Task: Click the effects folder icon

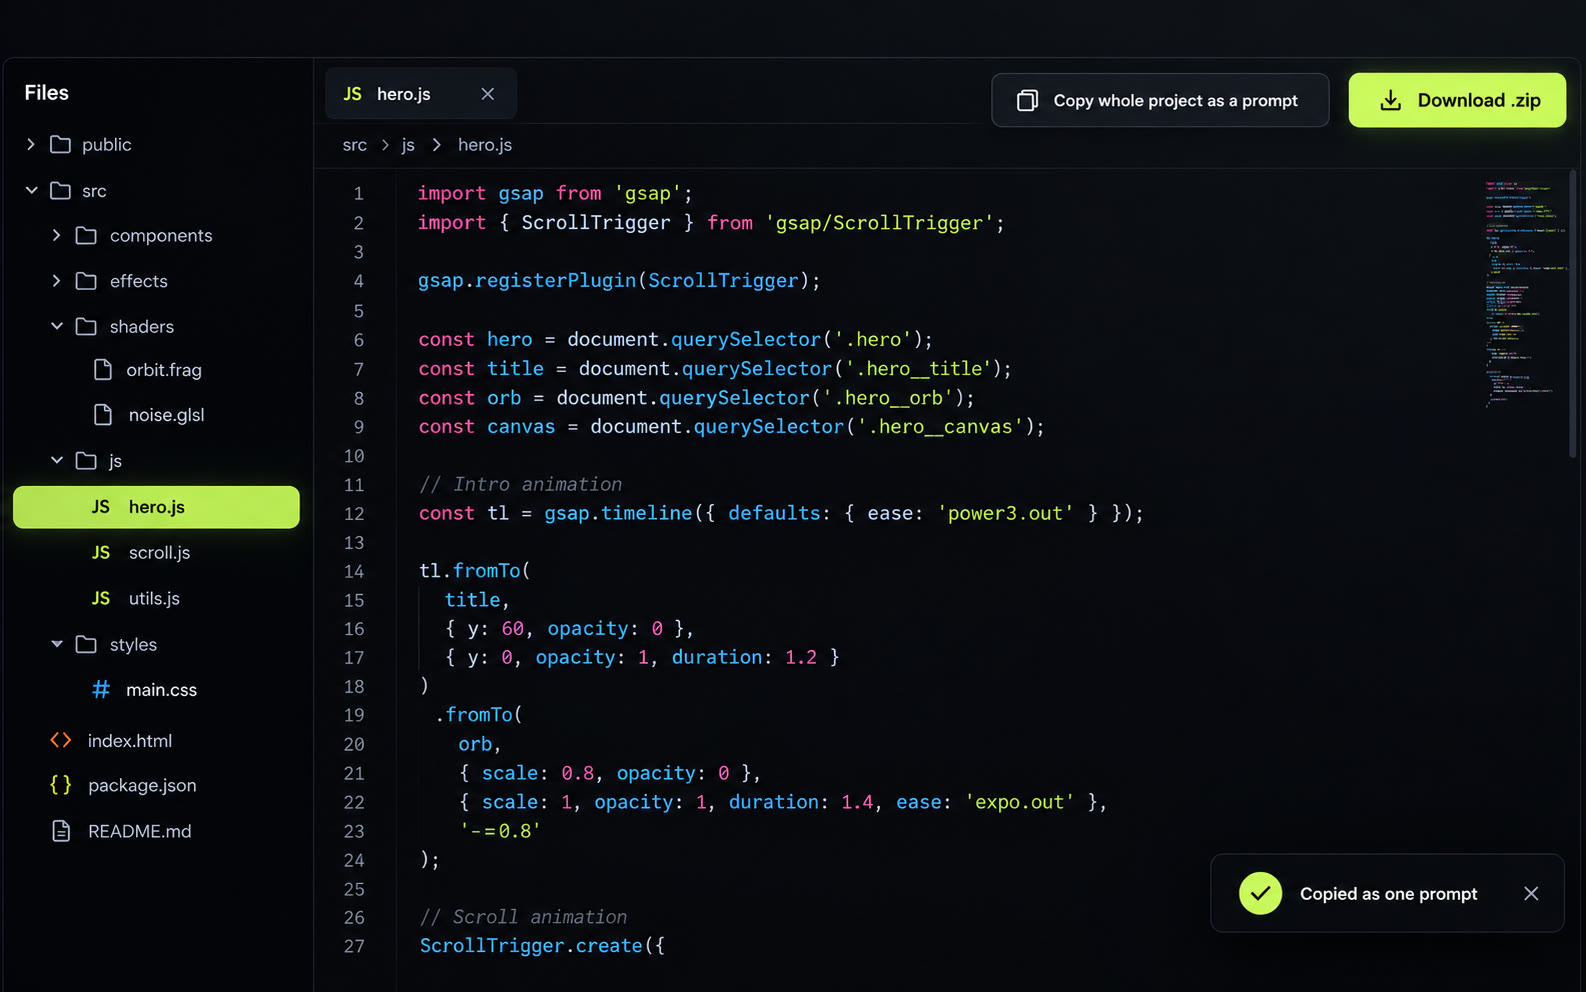Action: point(87,281)
